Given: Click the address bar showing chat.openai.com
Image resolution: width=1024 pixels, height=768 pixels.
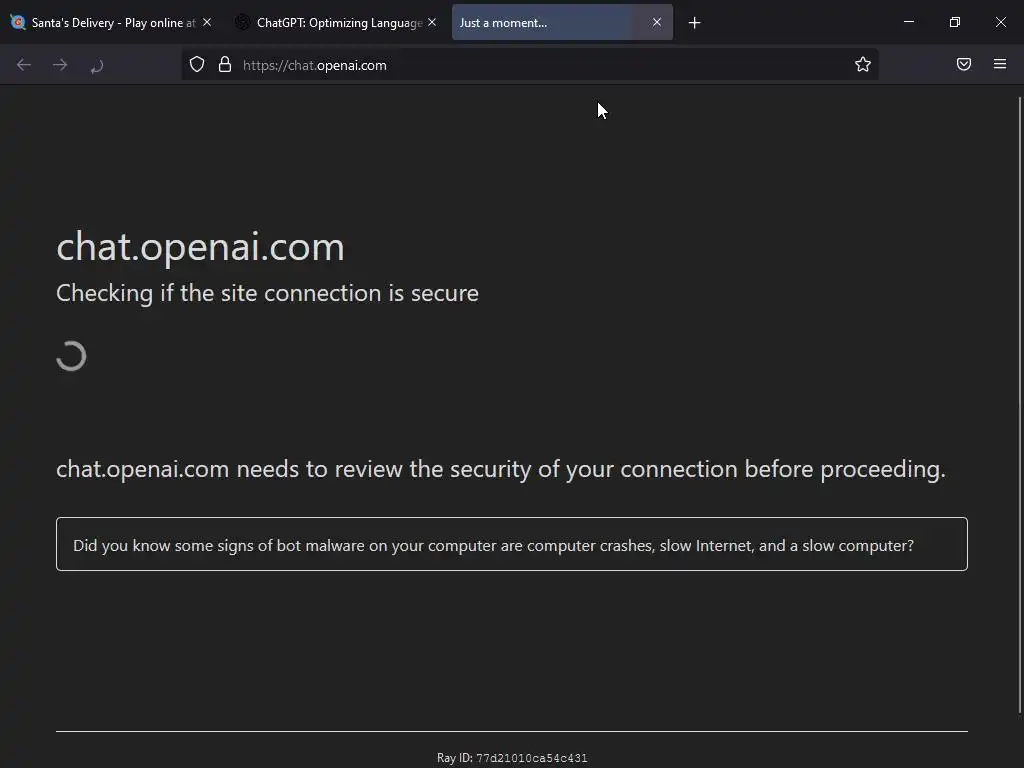Looking at the screenshot, I should click(x=529, y=65).
